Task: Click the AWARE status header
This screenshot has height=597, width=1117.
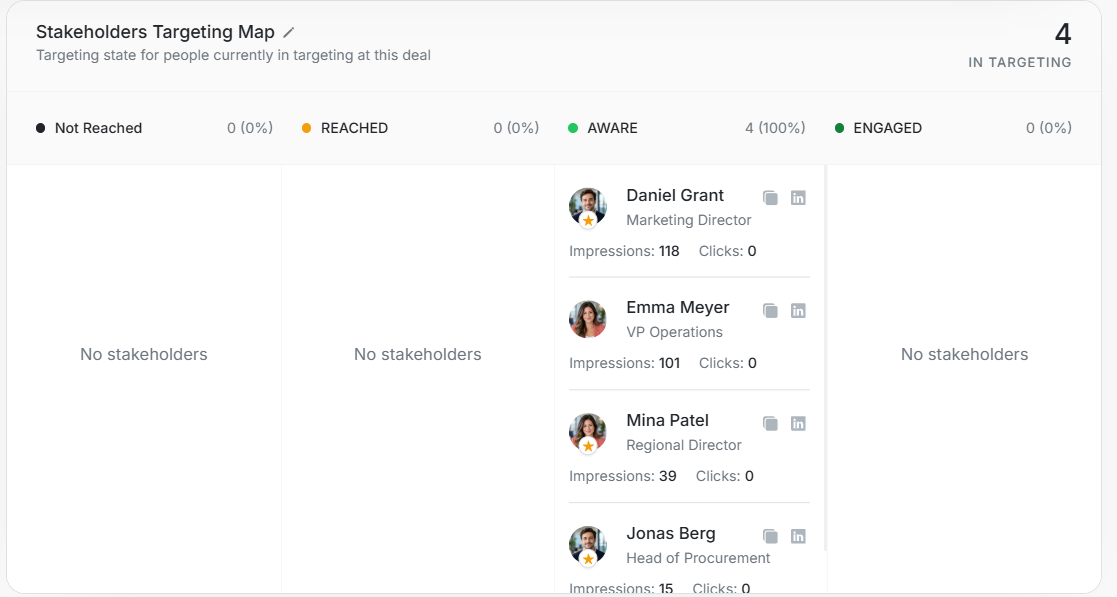Action: [x=612, y=128]
